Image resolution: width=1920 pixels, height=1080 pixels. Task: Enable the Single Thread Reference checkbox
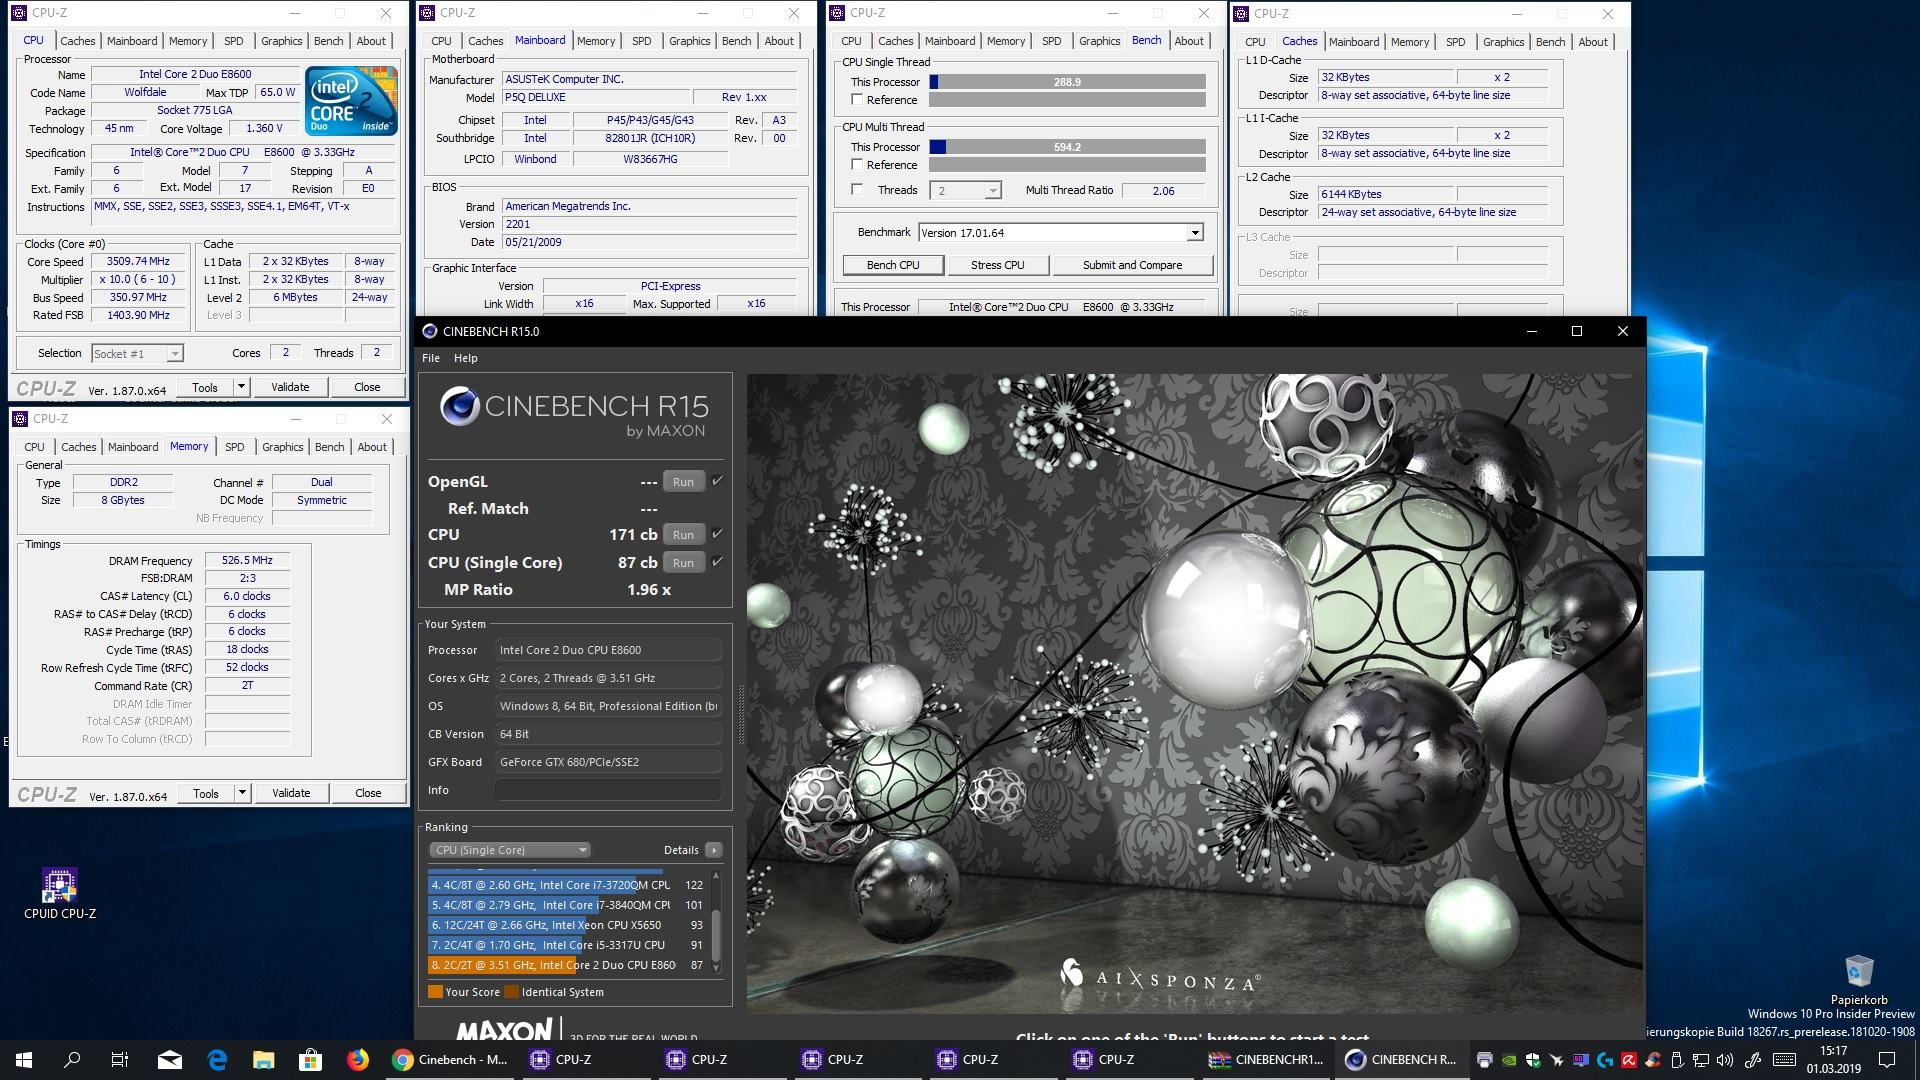pos(857,100)
